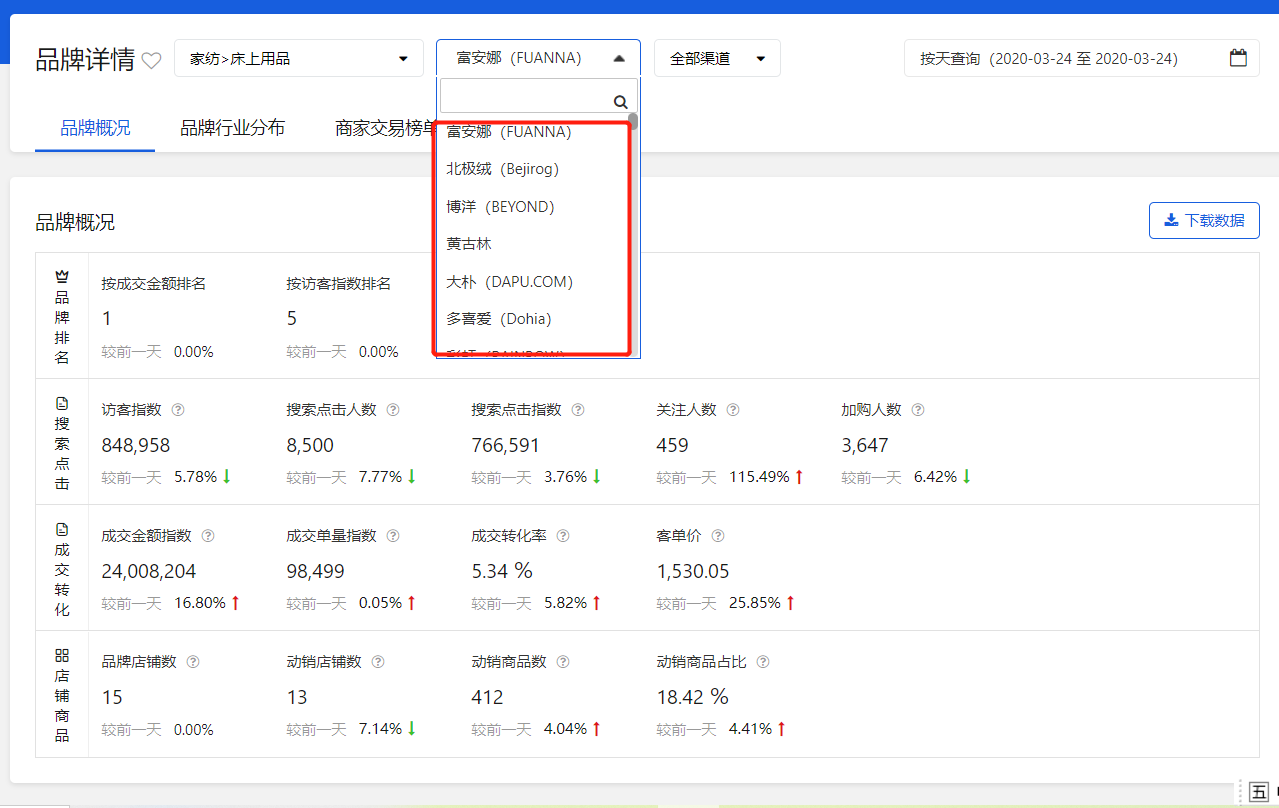The image size is (1279, 808).
Task: Click the help icon next to 搜索点击指数
Action: point(578,410)
